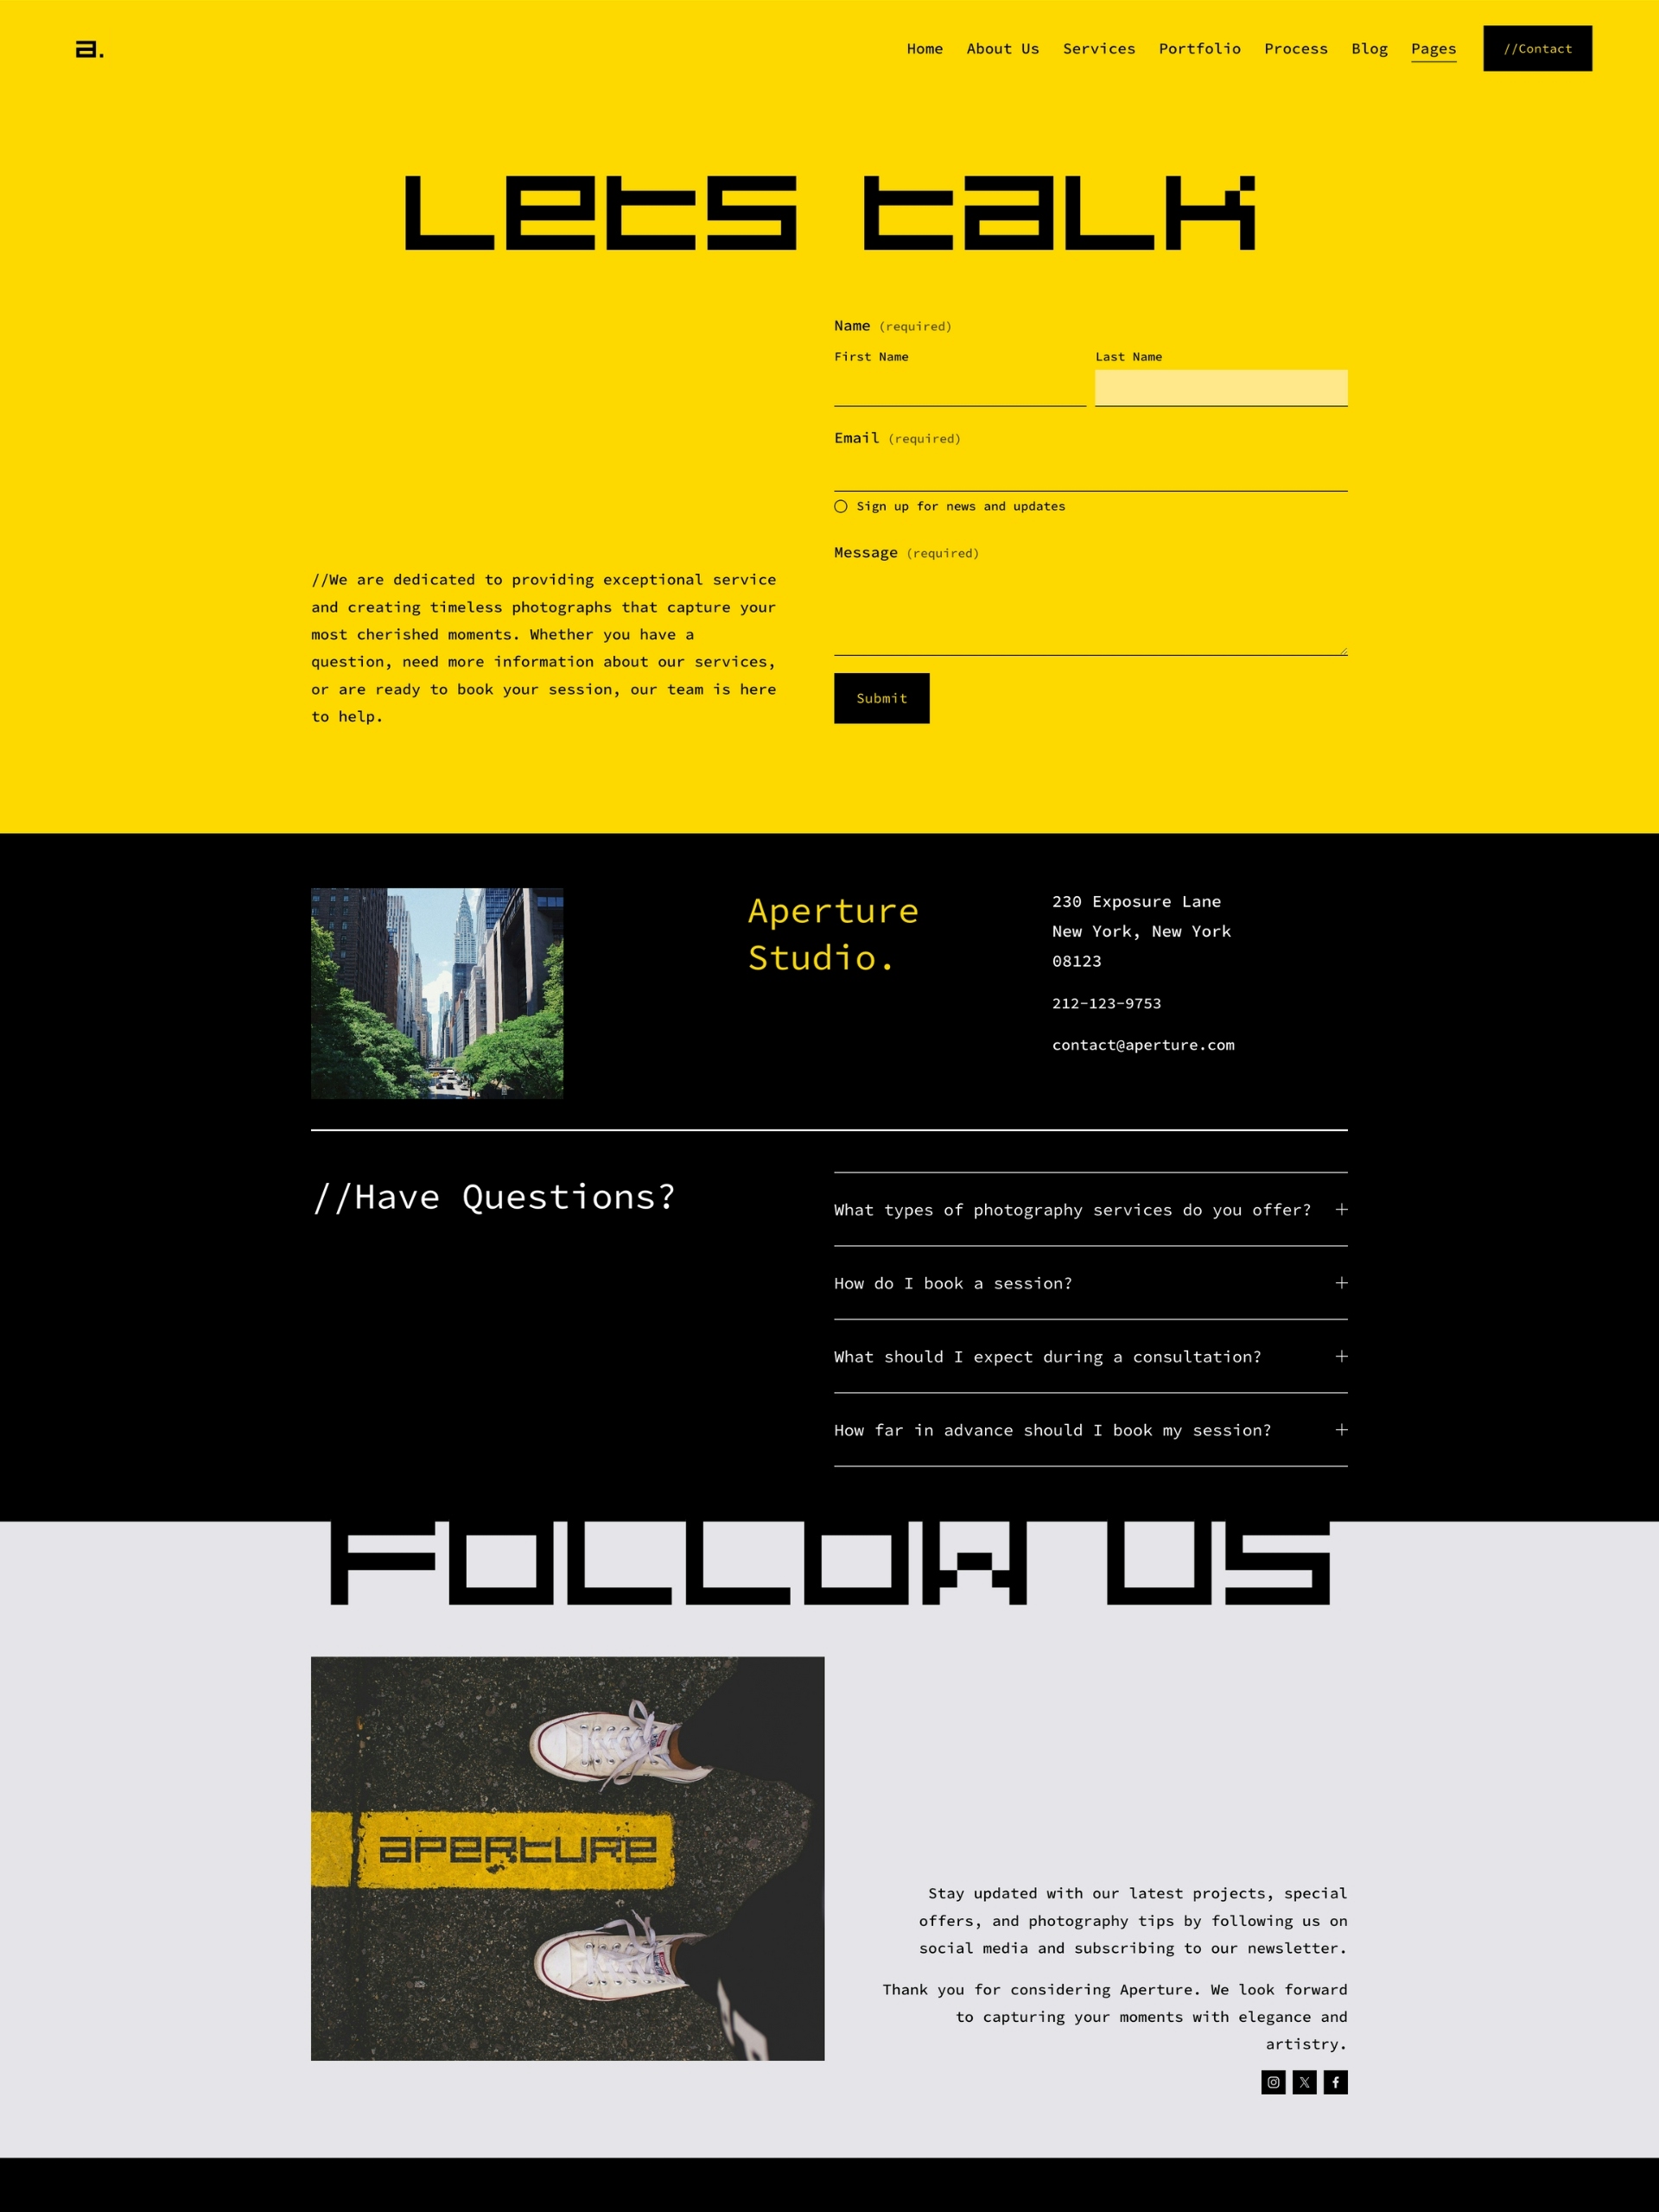The width and height of the screenshot is (1659, 2212).
Task: Click the submit button on contact form
Action: 882,696
